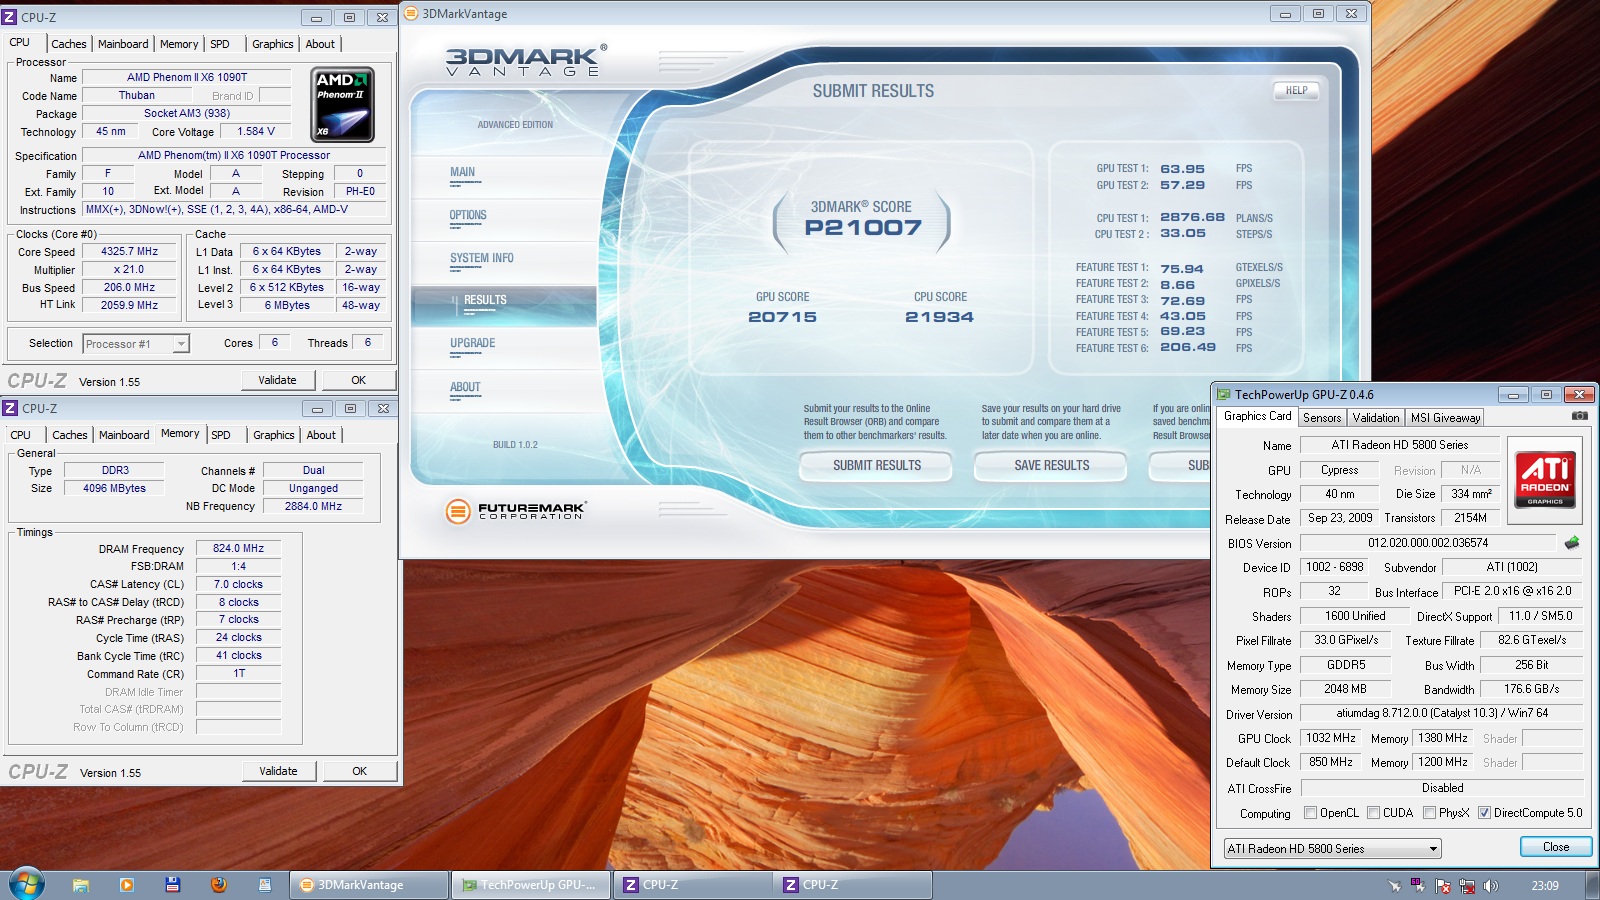Open the MSI Giveaway tab

pyautogui.click(x=1445, y=418)
